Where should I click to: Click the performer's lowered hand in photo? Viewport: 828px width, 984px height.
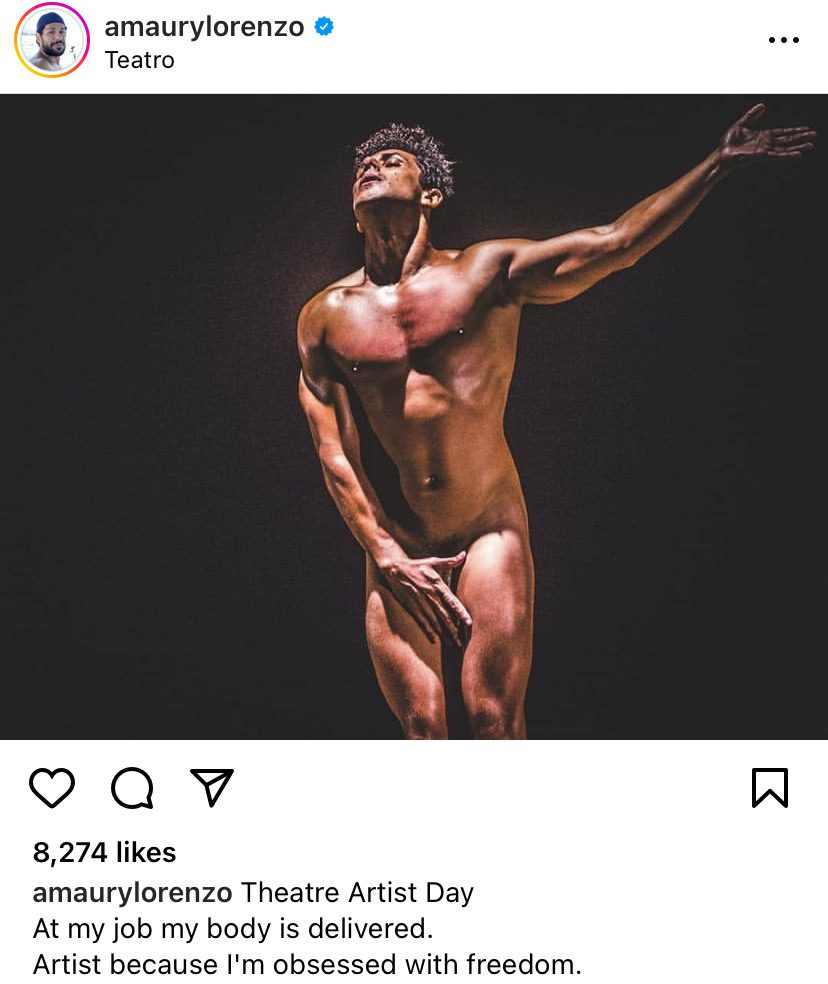[430, 590]
